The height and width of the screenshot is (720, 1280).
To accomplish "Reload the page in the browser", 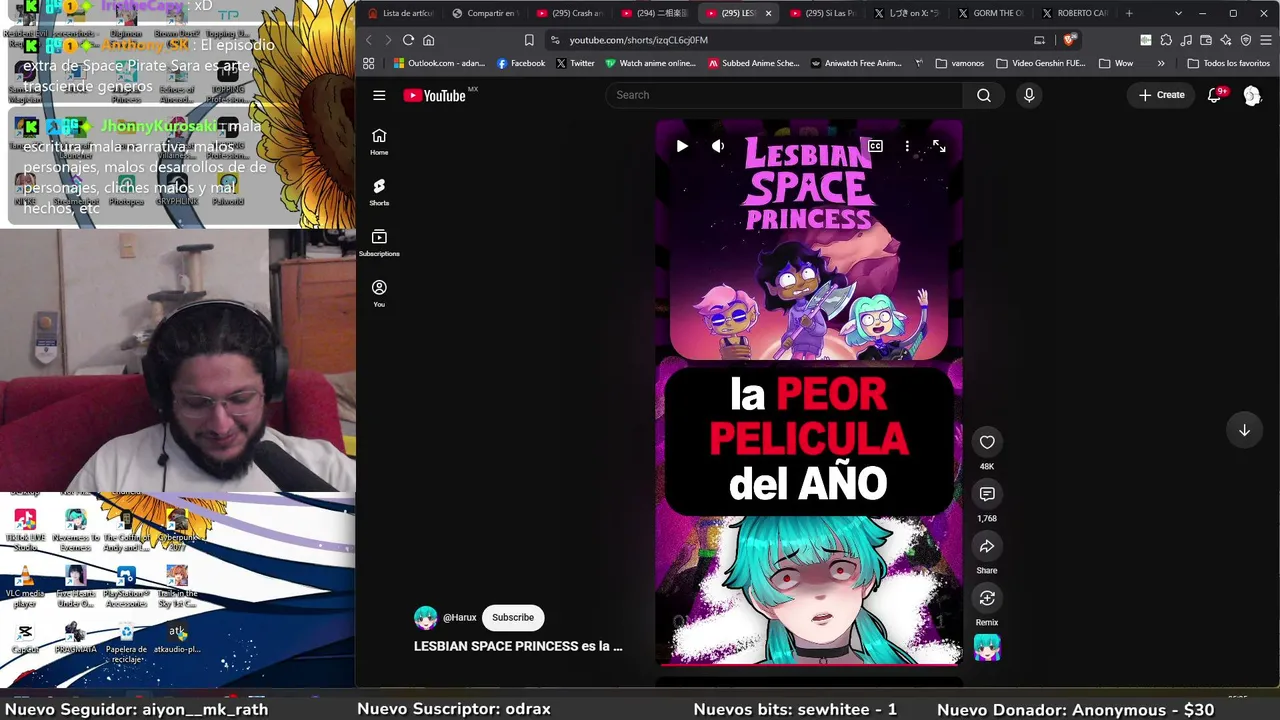I will click(408, 40).
